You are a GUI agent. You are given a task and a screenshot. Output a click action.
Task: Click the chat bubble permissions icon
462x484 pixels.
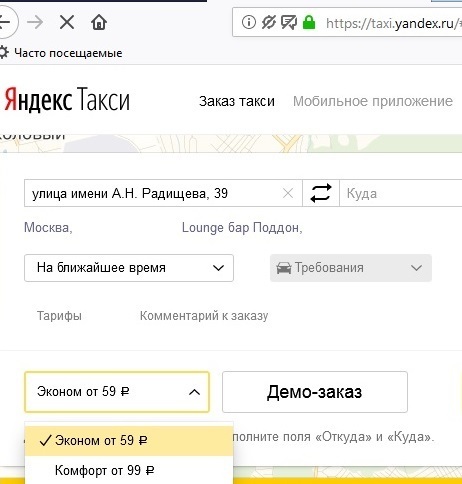pyautogui.click(x=289, y=23)
